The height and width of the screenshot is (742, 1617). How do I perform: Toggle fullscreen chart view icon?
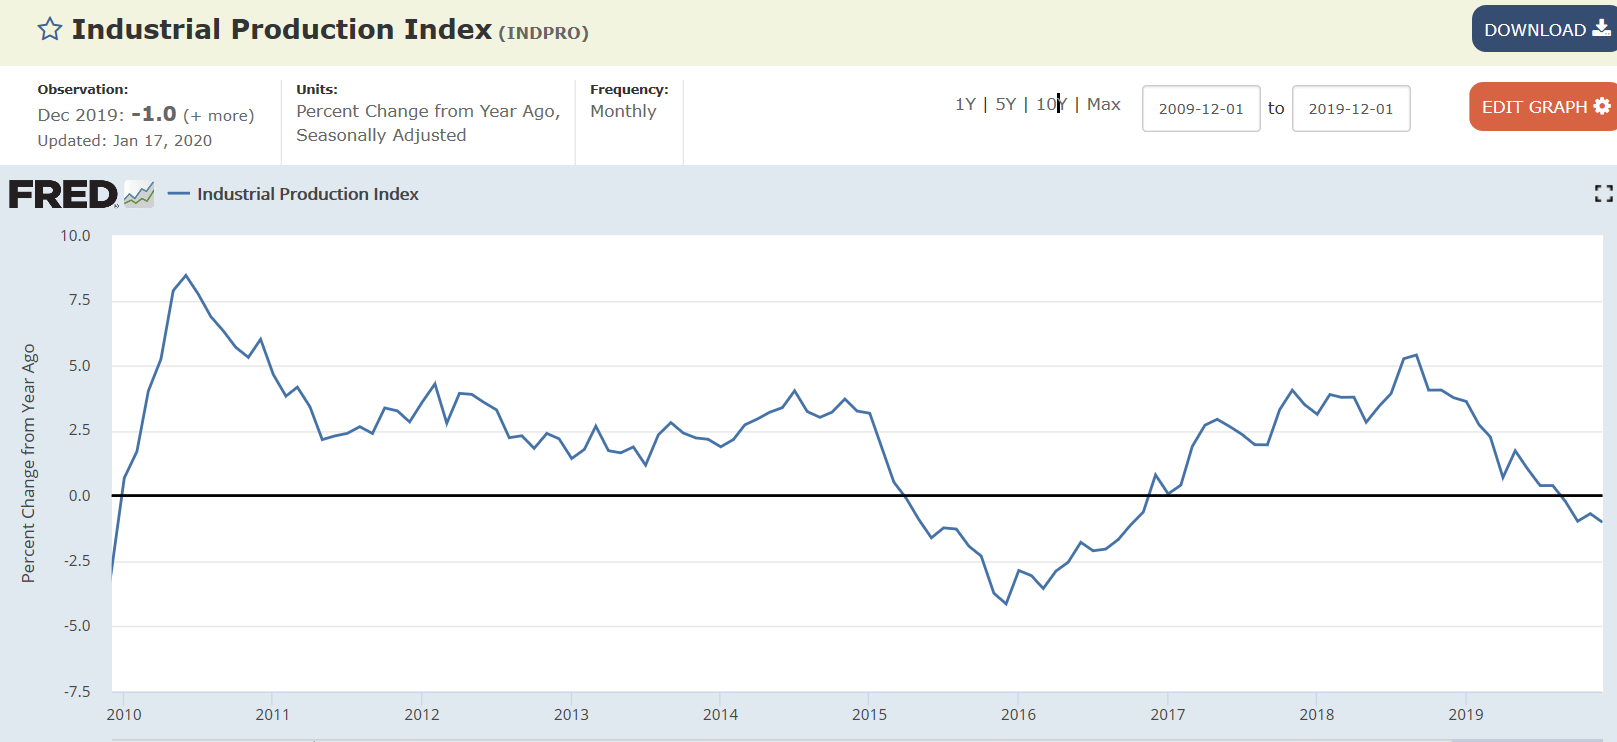coord(1603,194)
